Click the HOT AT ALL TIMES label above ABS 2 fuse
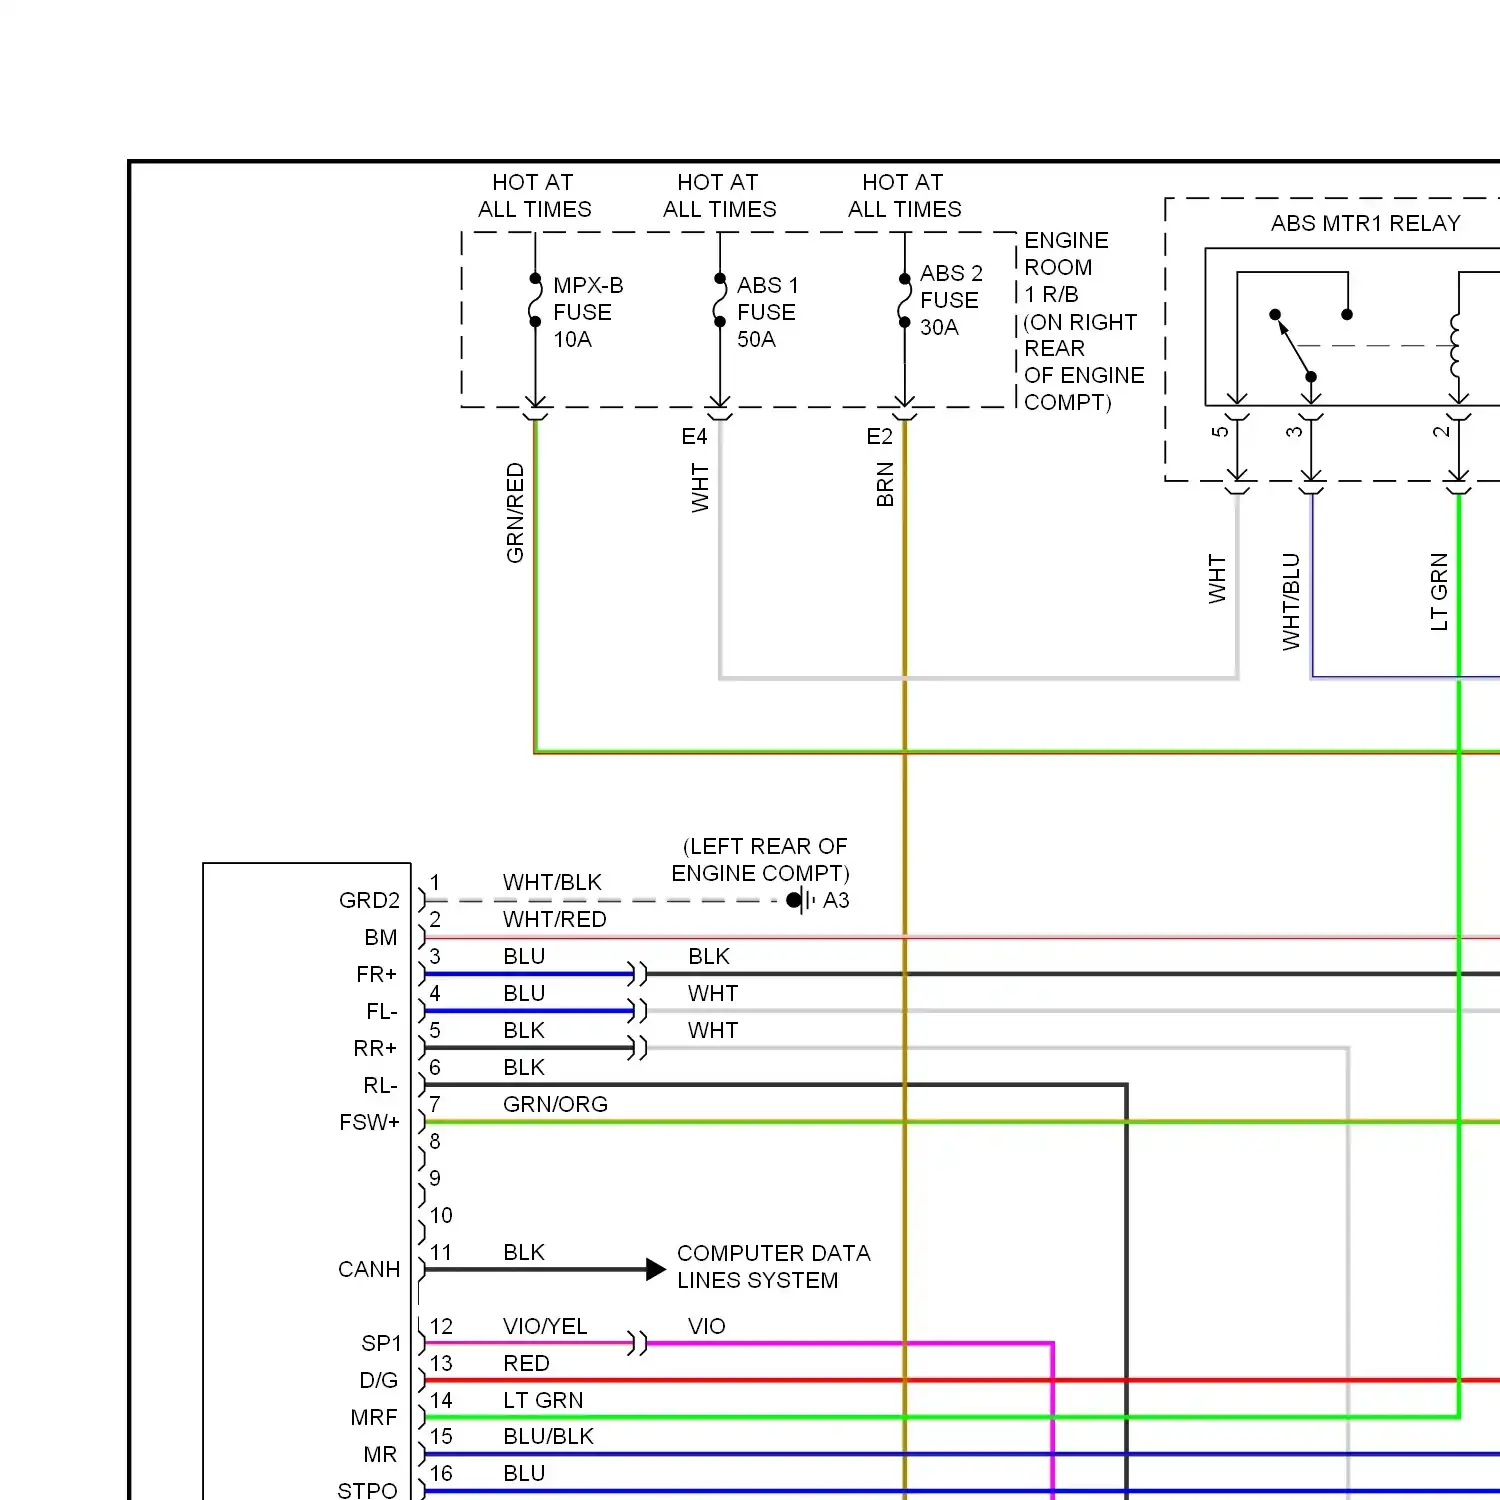1500x1500 pixels. click(x=904, y=196)
